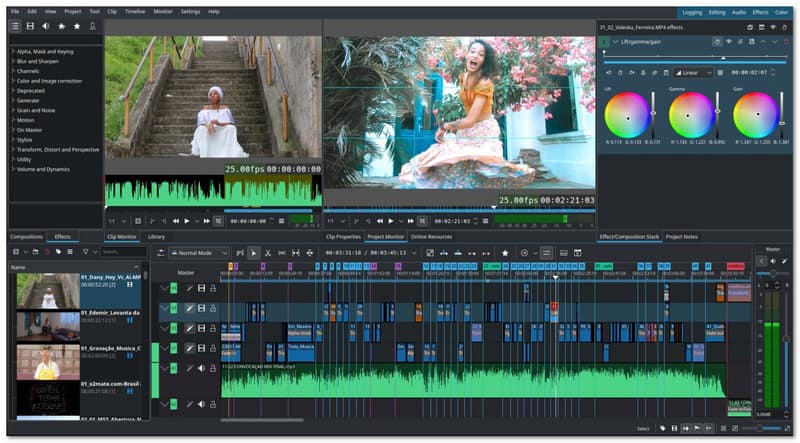The image size is (800, 443).
Task: Open the Clip Properties tab
Action: 343,237
